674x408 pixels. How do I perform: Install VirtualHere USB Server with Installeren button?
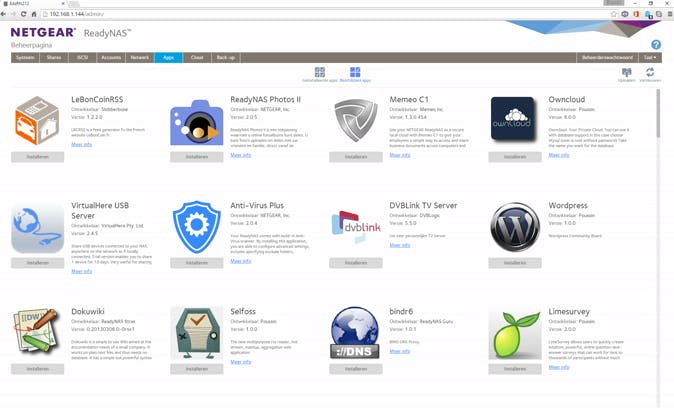point(37,263)
